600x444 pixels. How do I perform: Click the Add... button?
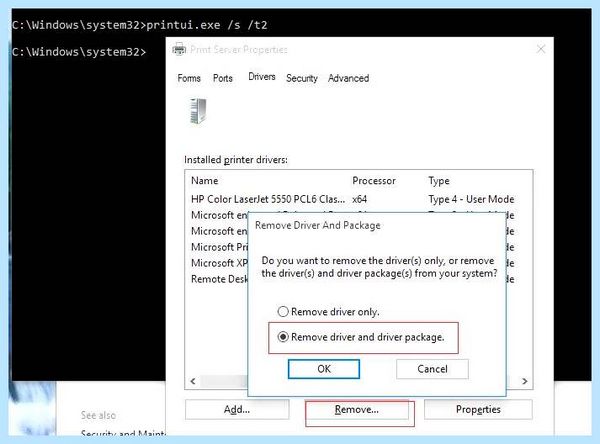click(x=237, y=410)
